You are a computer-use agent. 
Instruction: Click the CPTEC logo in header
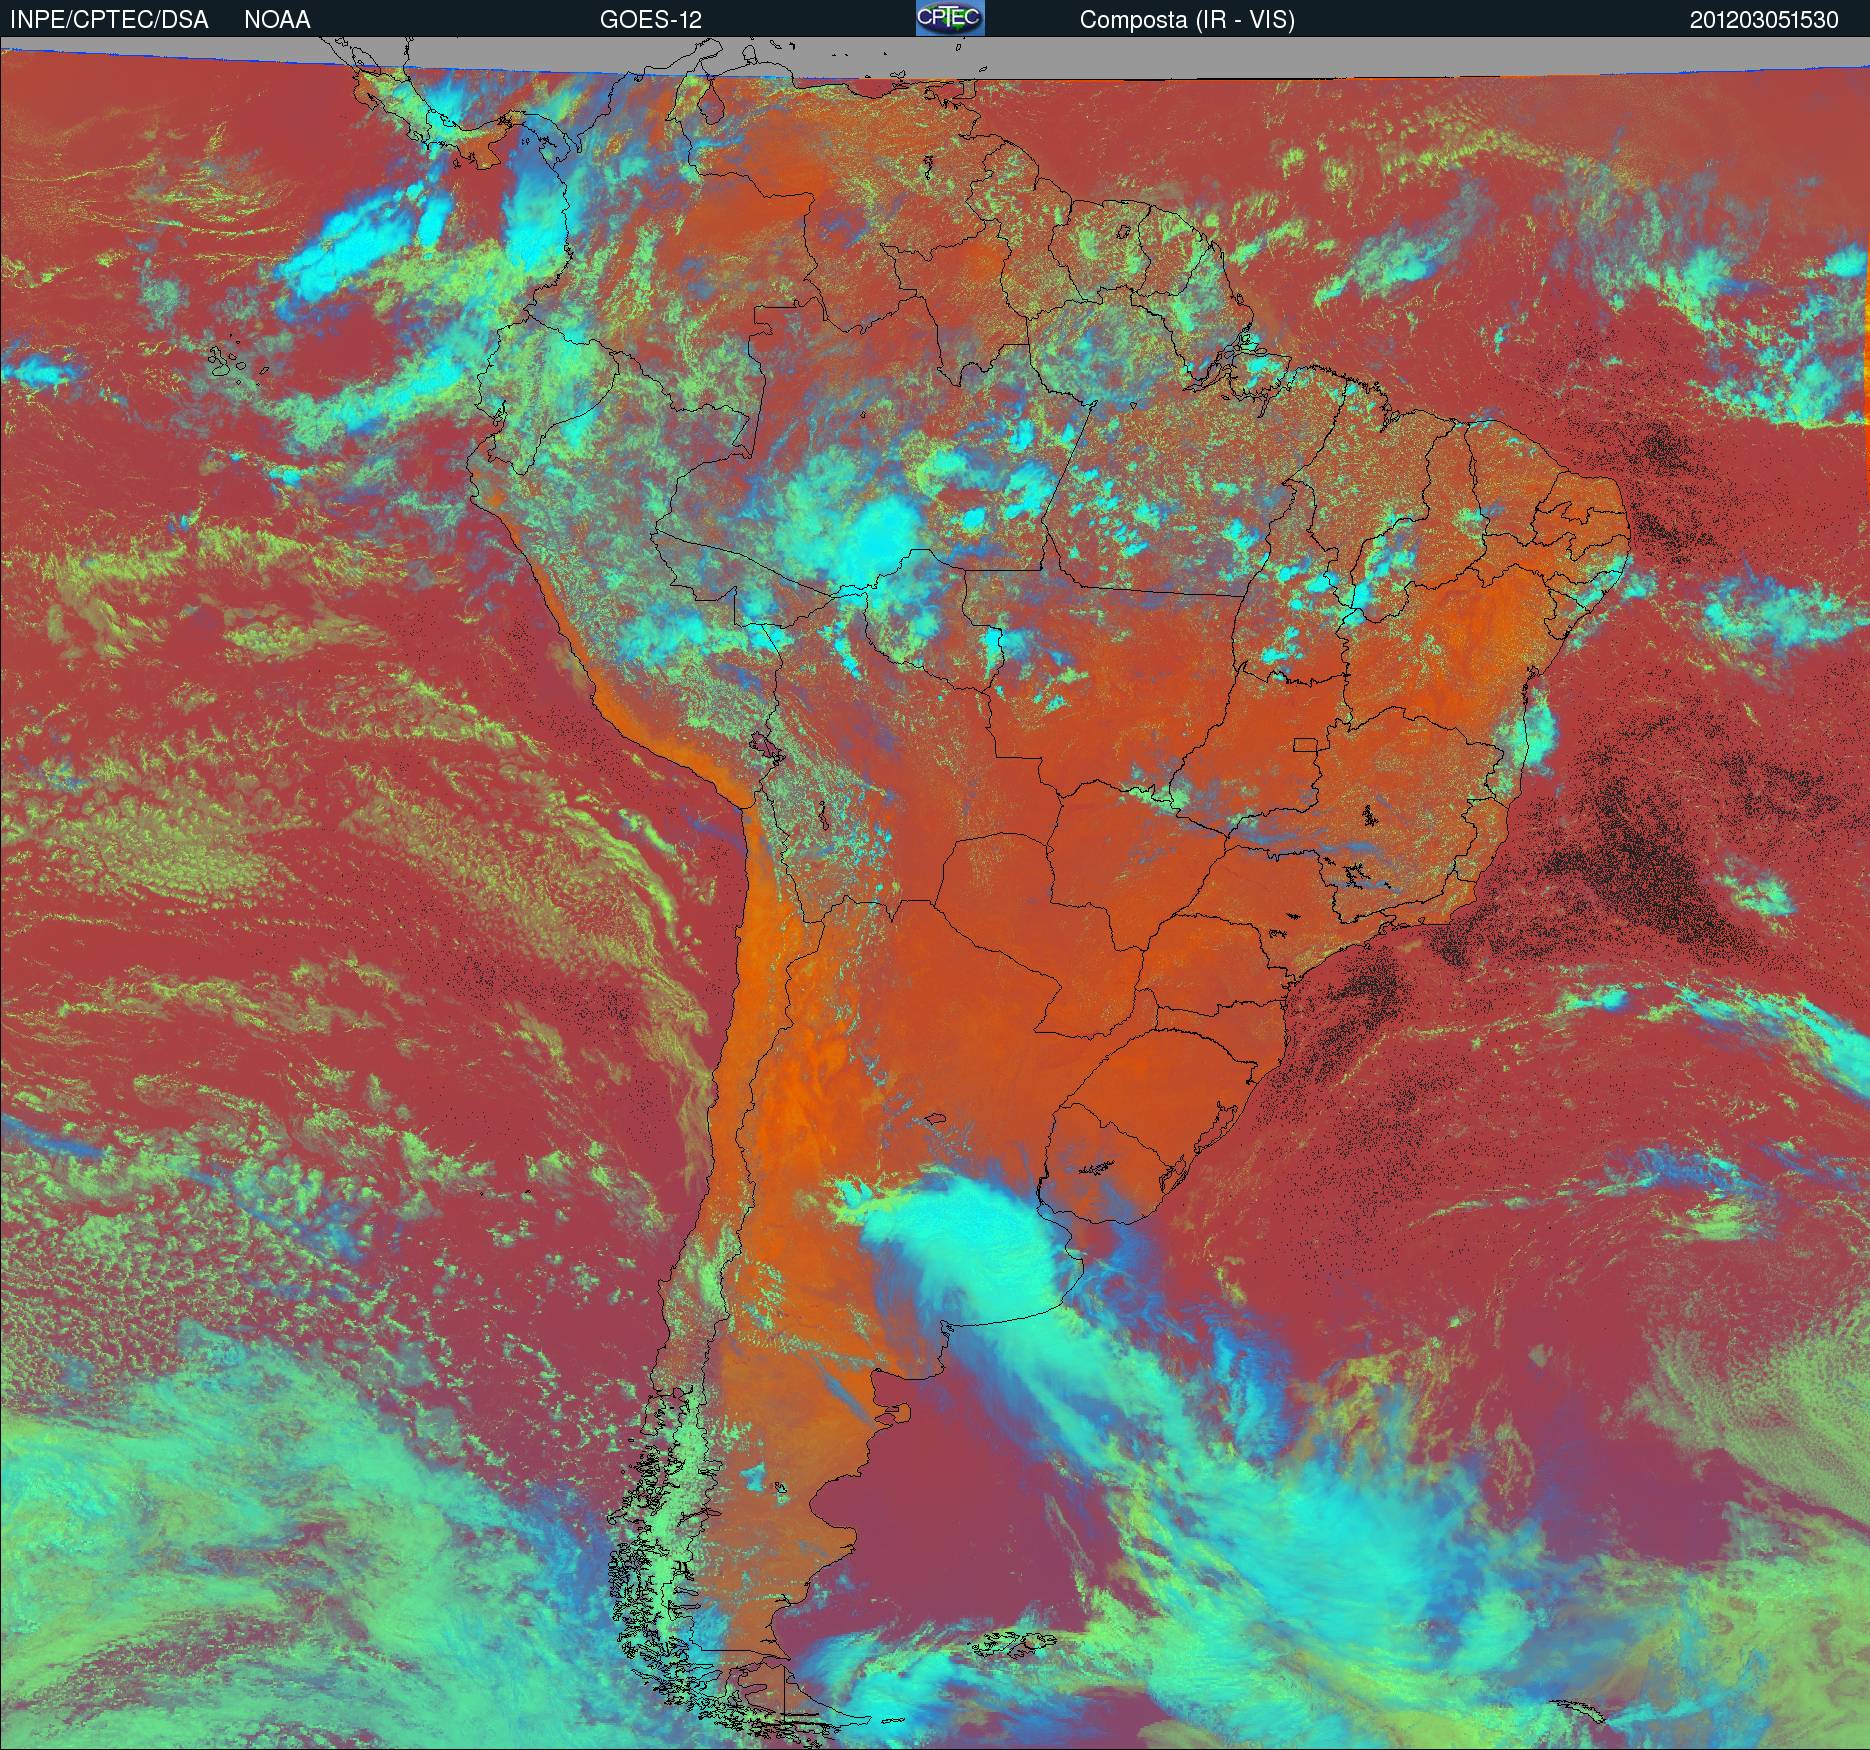pyautogui.click(x=951, y=18)
